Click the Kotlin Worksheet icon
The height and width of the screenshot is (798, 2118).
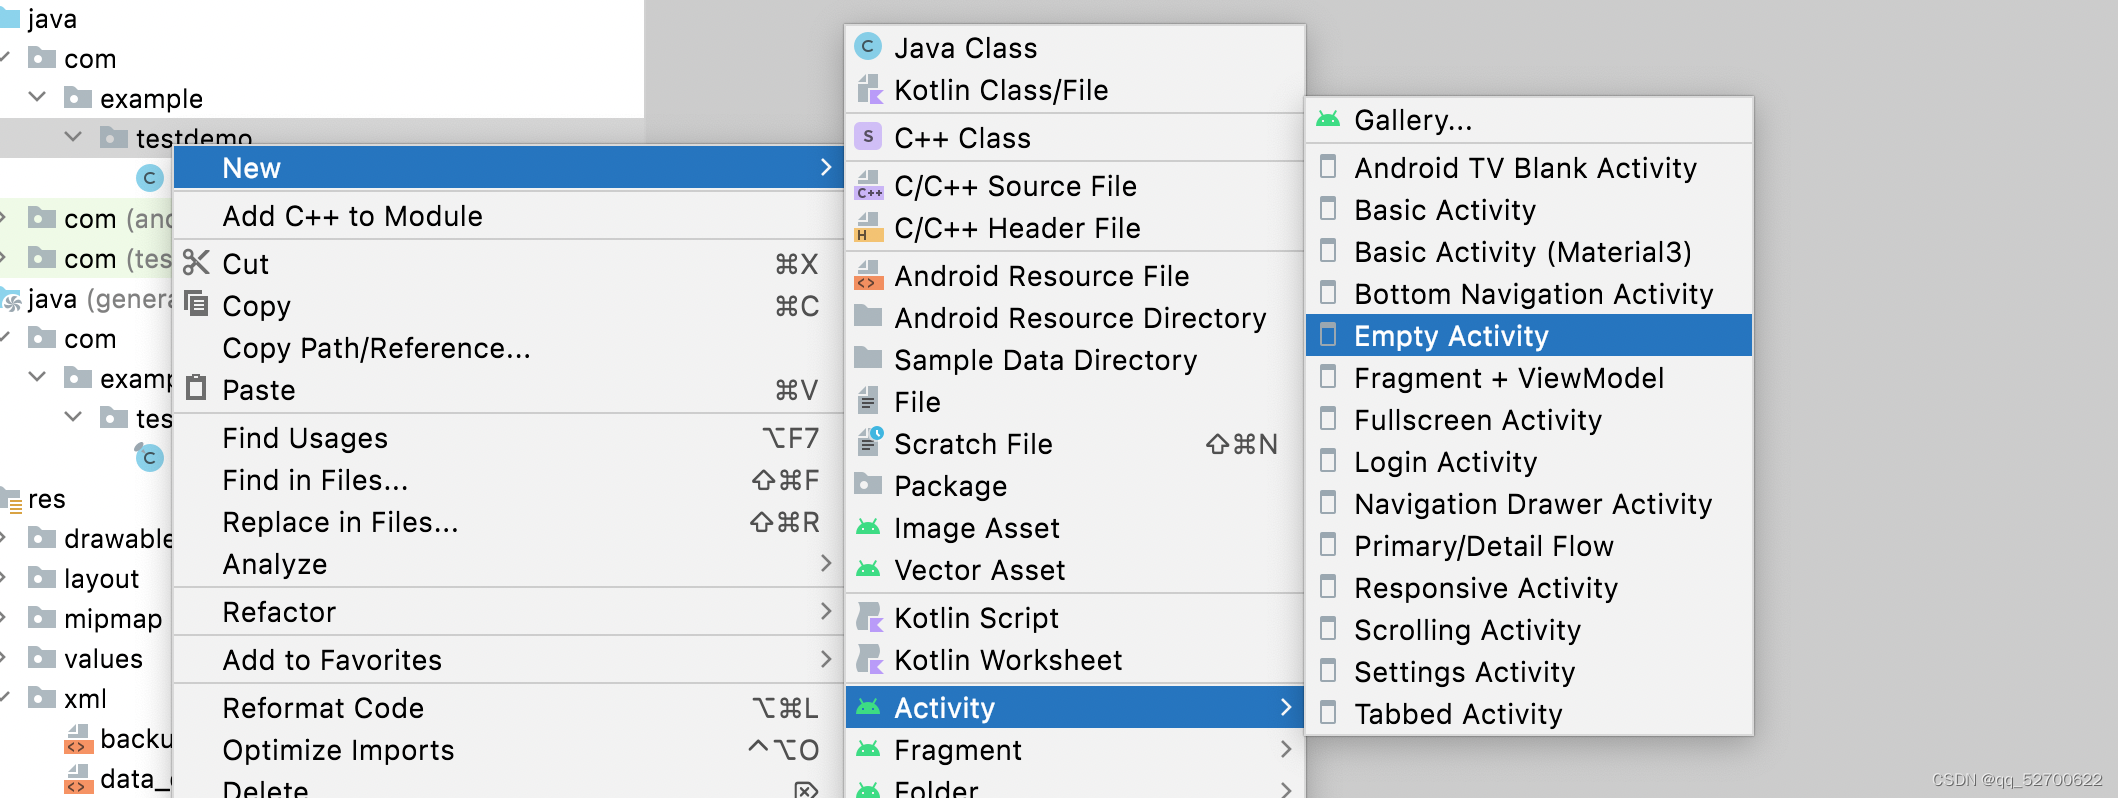point(870,660)
